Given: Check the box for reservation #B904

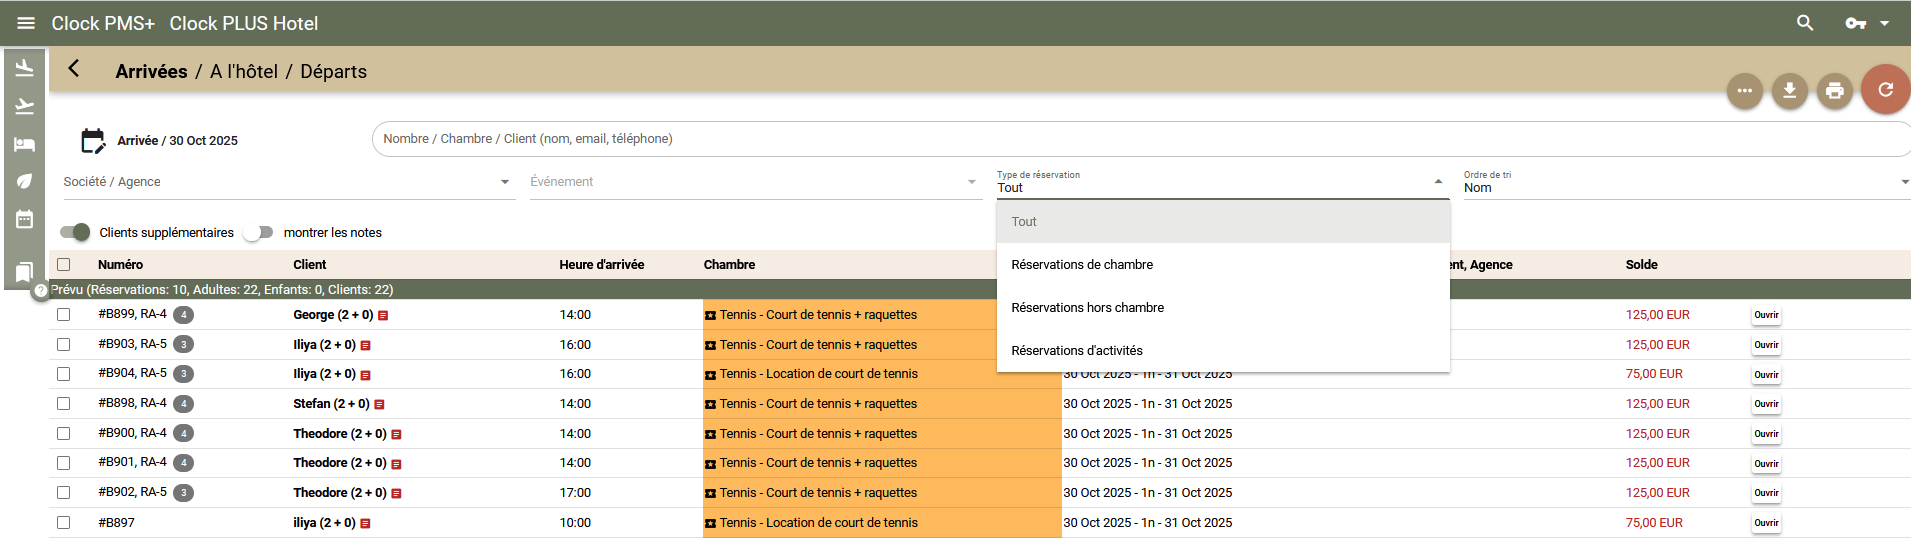Looking at the screenshot, I should click(64, 374).
